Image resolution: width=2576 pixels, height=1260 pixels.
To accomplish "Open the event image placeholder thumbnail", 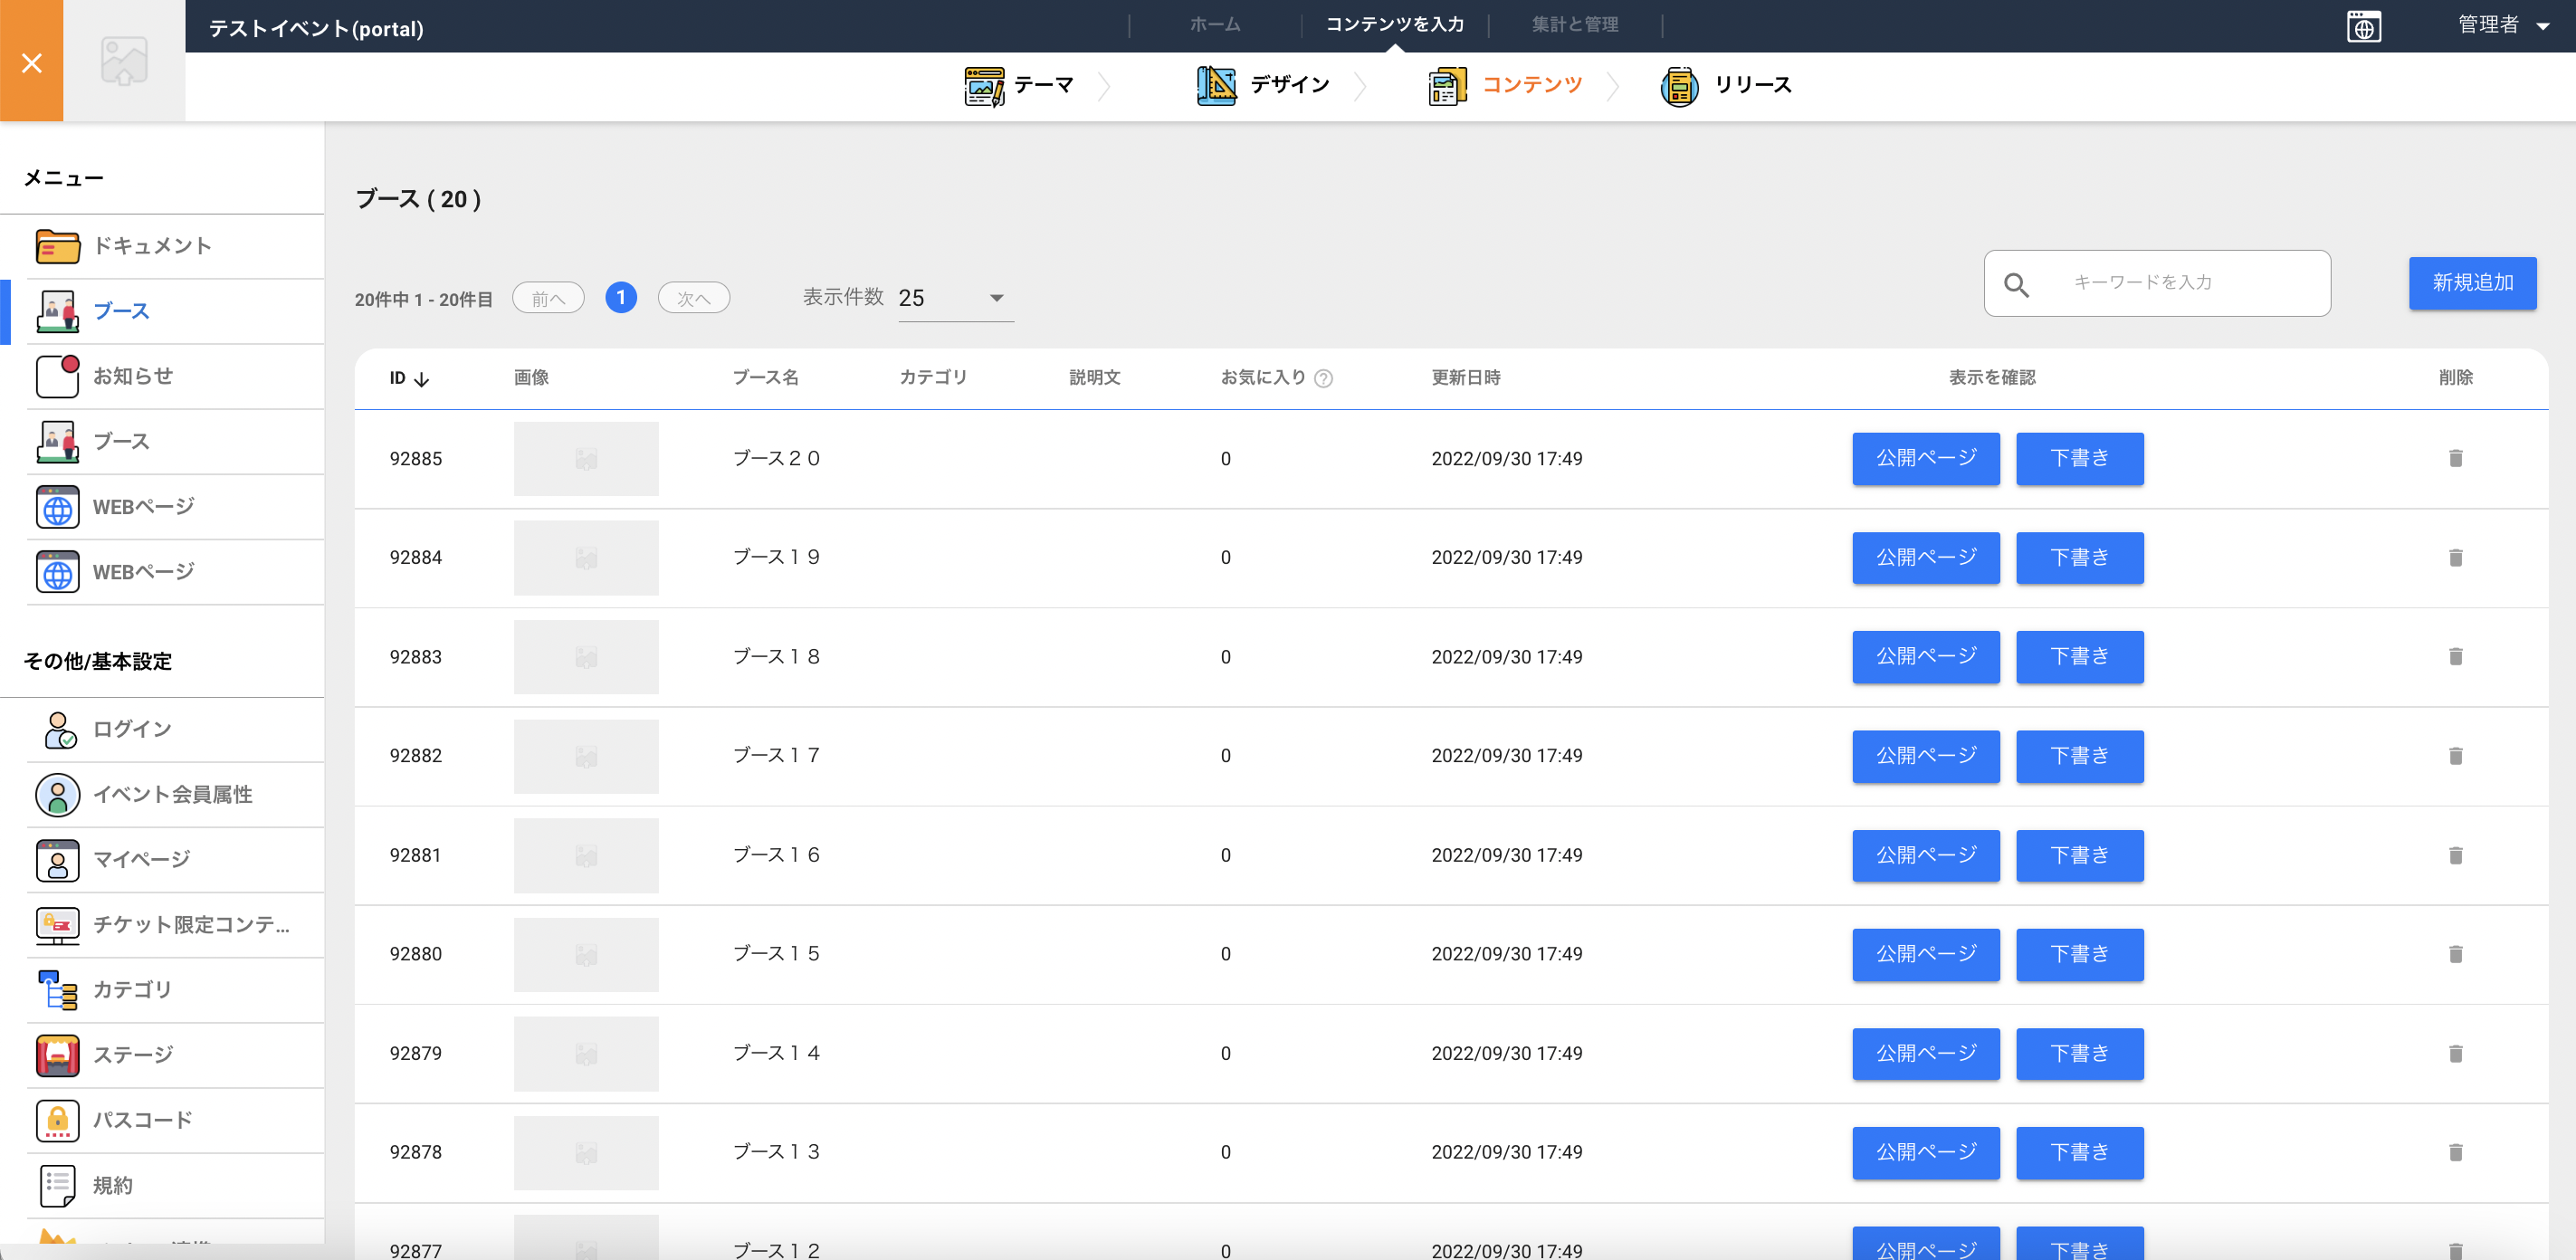I will pos(124,62).
